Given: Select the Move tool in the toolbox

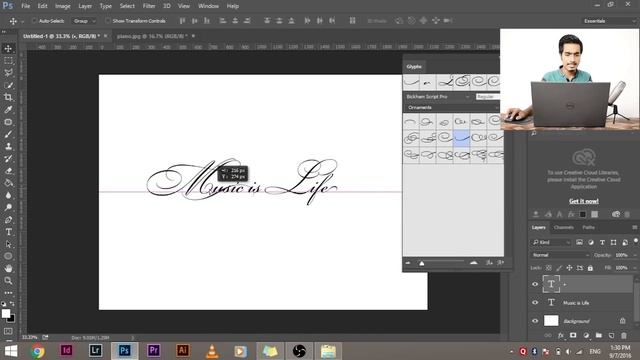Looking at the screenshot, I should click(x=8, y=49).
